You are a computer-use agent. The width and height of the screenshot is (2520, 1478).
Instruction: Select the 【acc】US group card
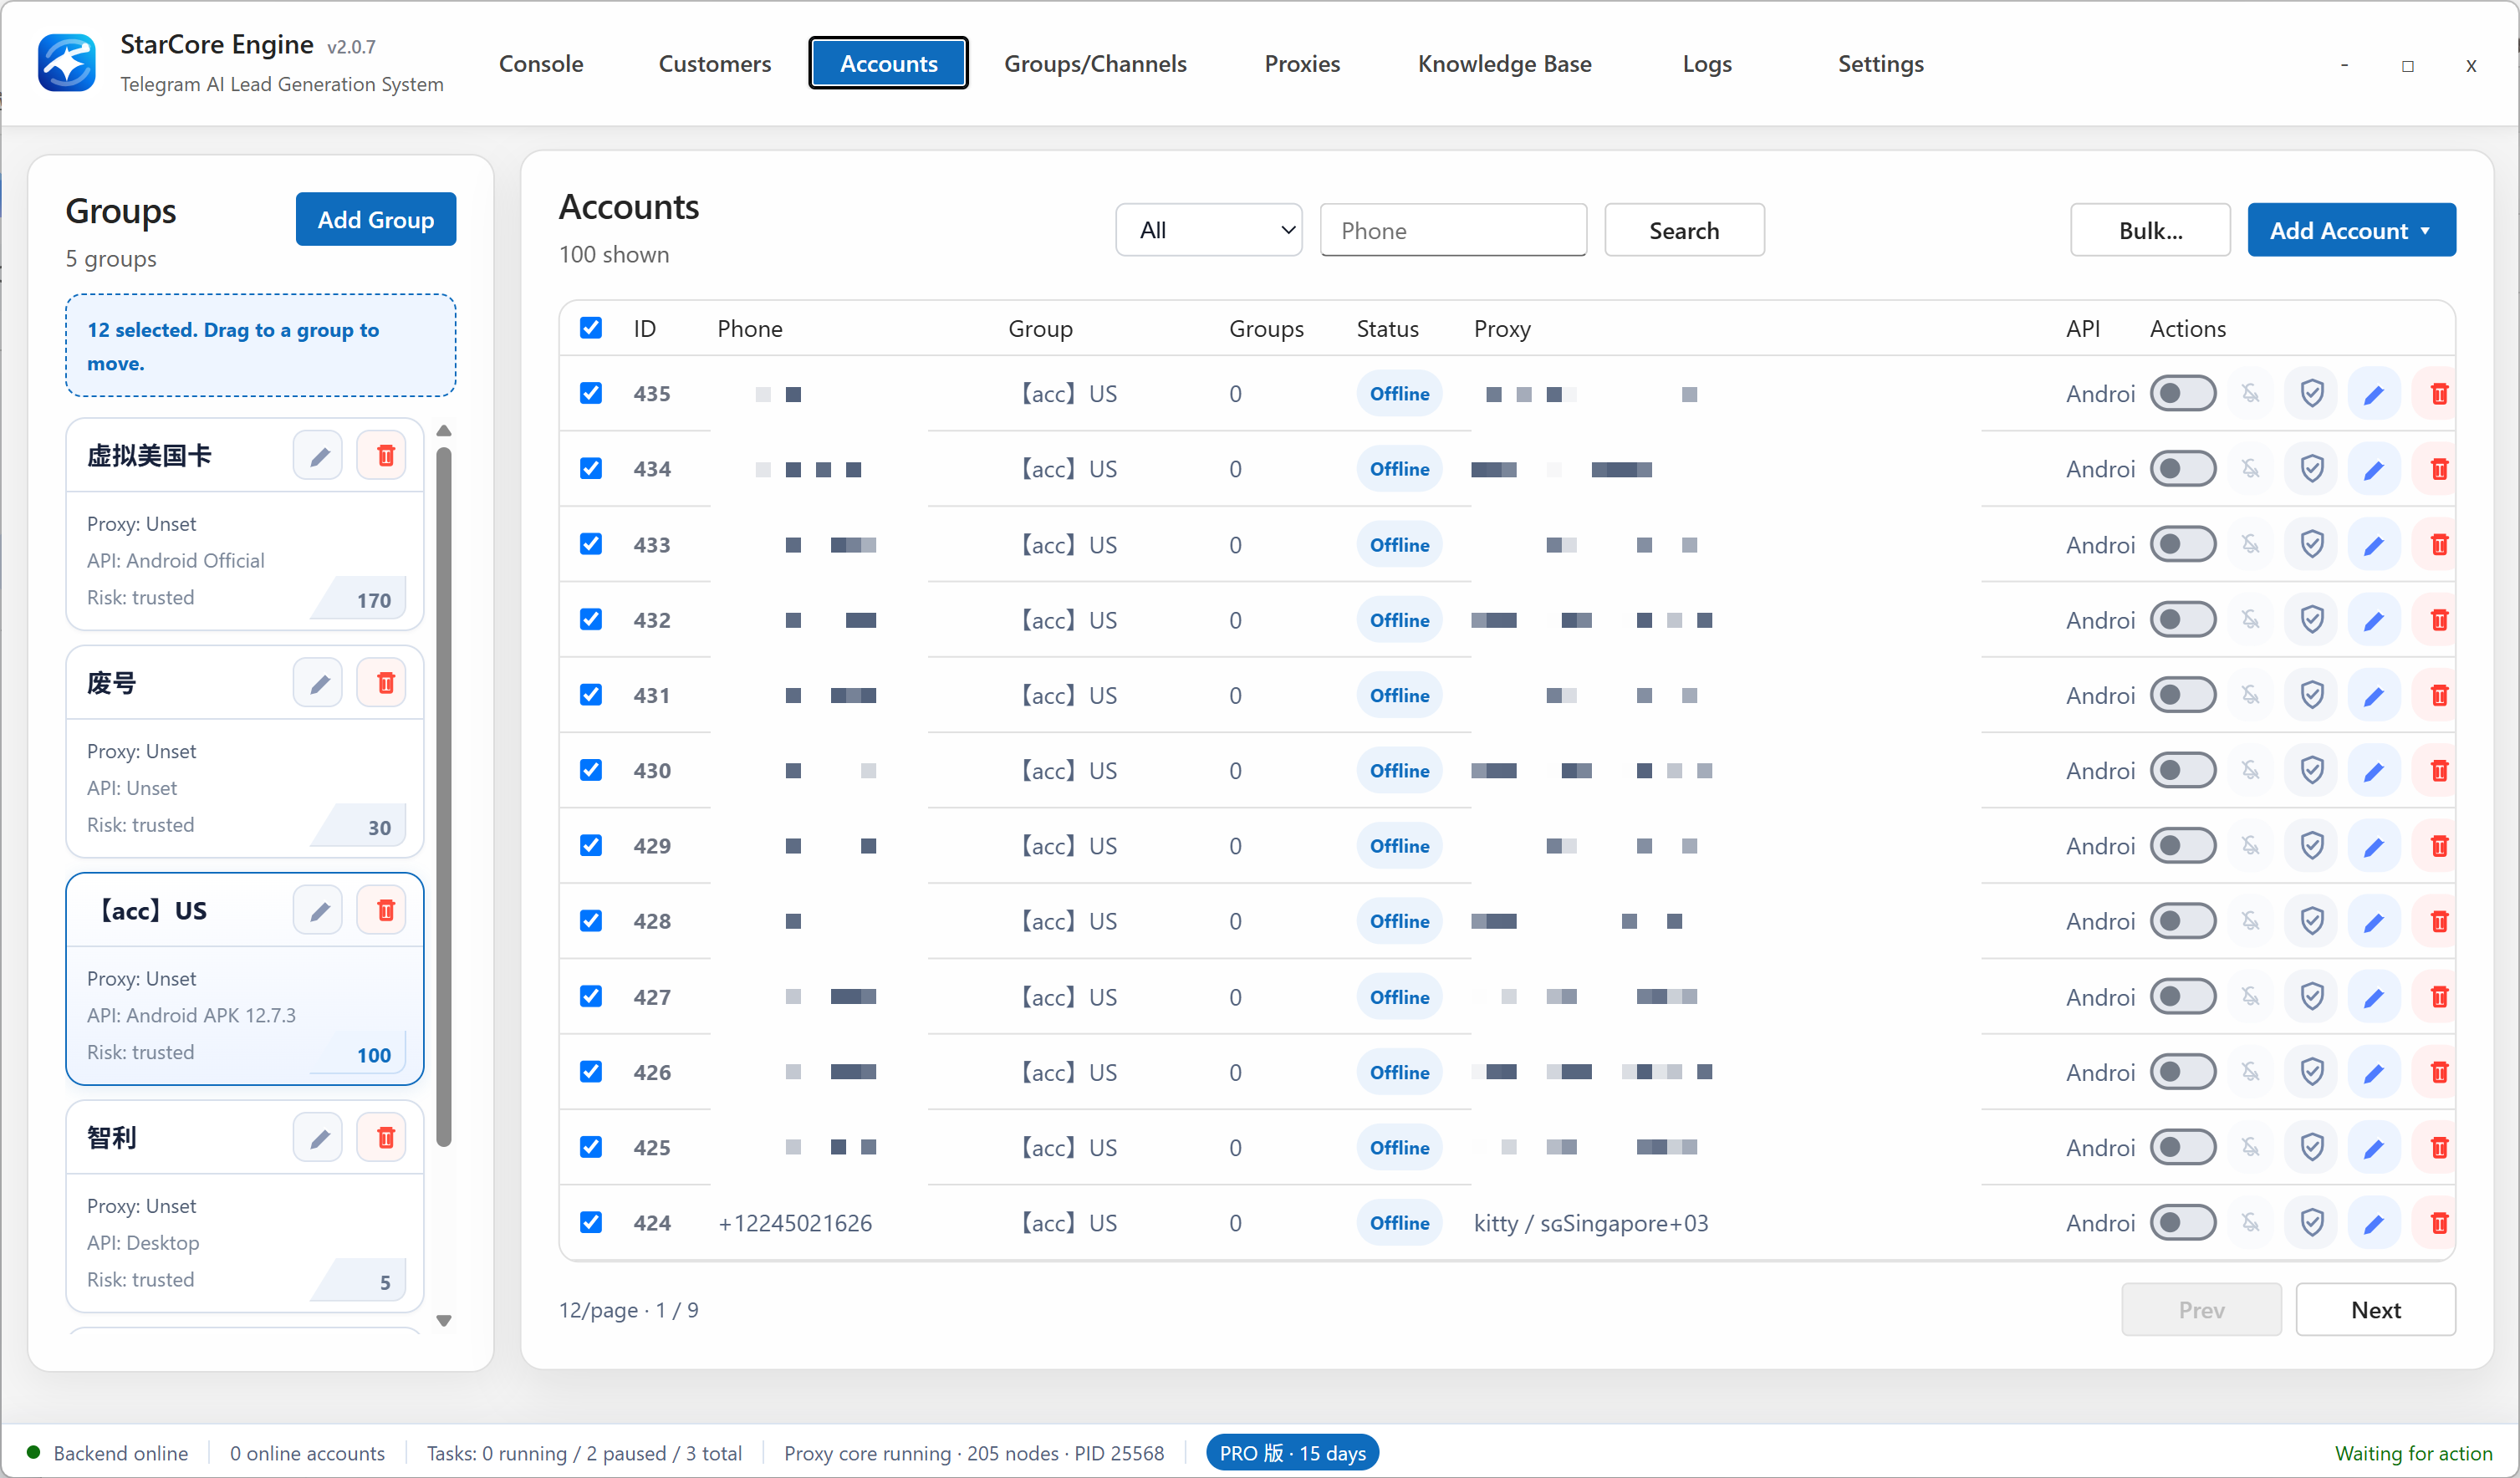click(x=245, y=978)
